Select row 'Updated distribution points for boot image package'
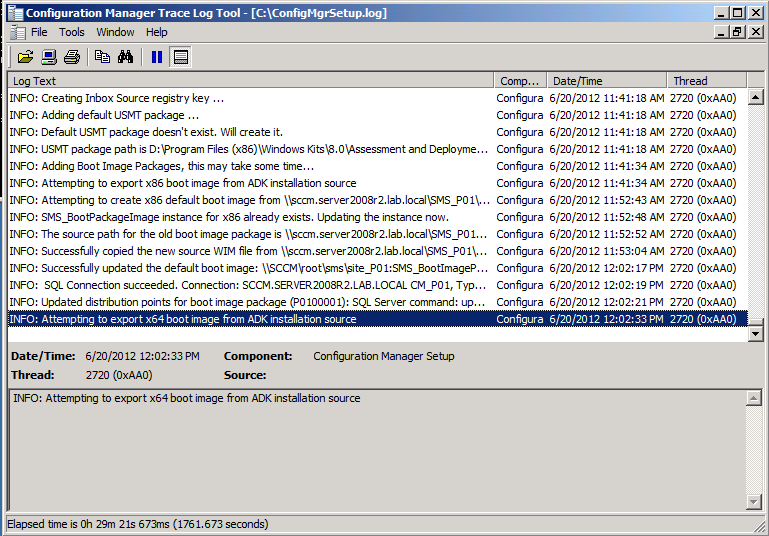The height and width of the screenshot is (536, 769). [x=378, y=302]
